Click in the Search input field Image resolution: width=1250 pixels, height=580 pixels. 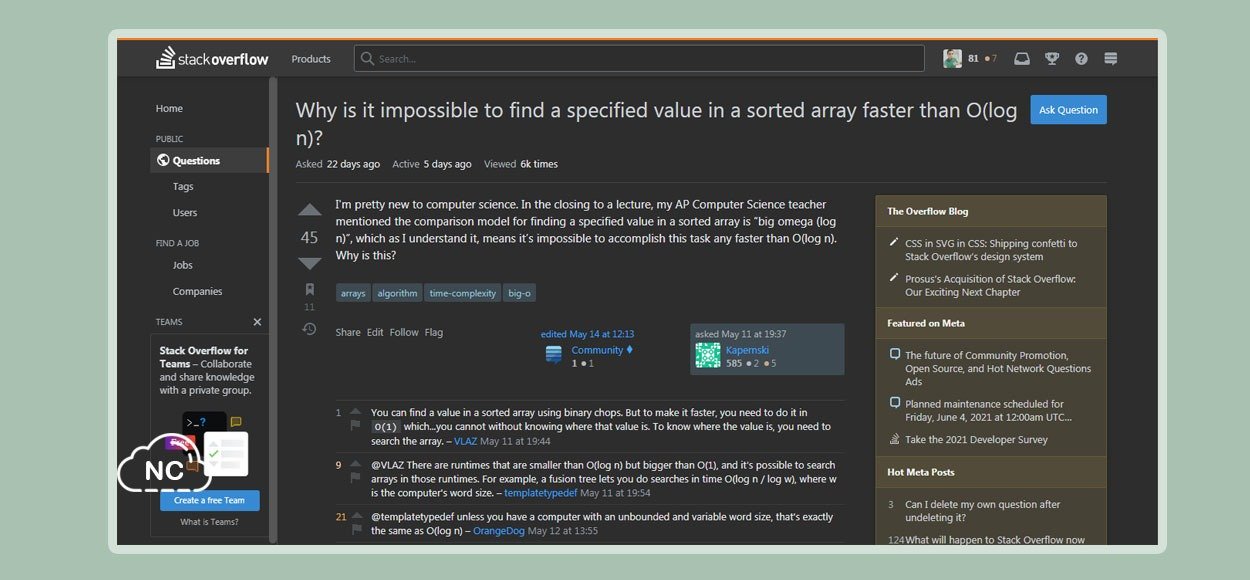[640, 59]
